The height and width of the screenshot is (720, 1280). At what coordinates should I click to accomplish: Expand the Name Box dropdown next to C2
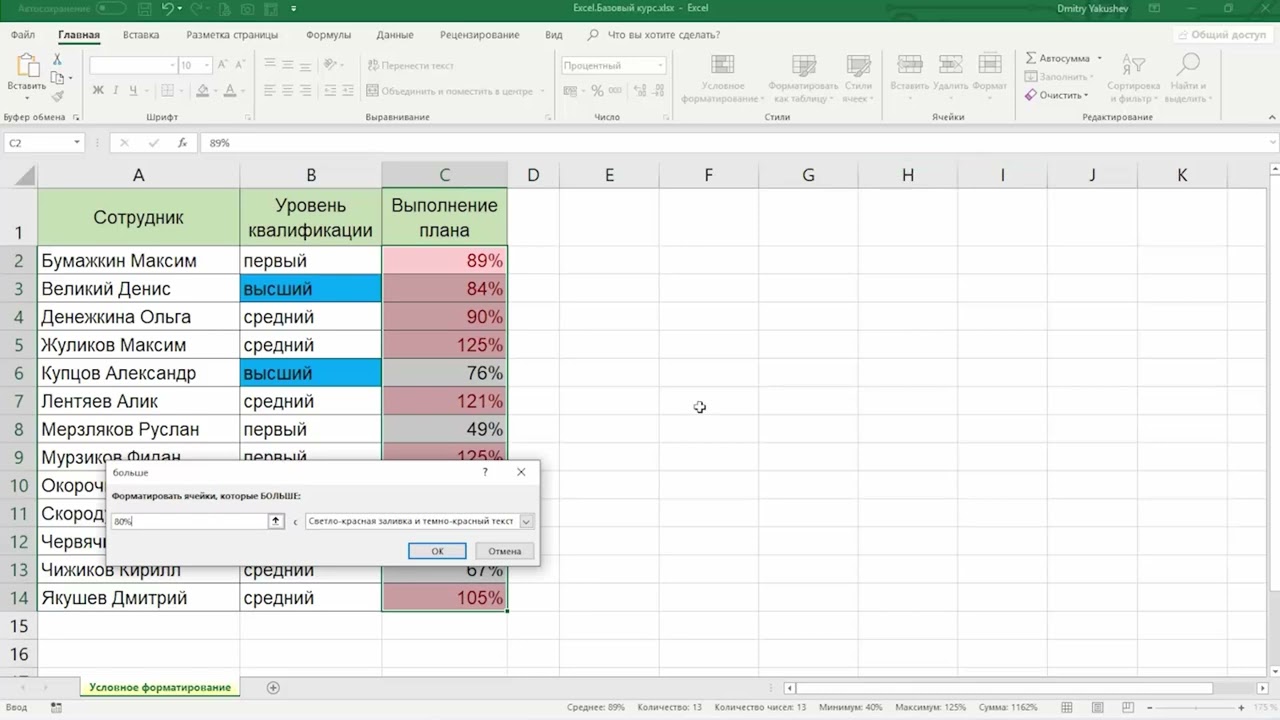coord(77,143)
